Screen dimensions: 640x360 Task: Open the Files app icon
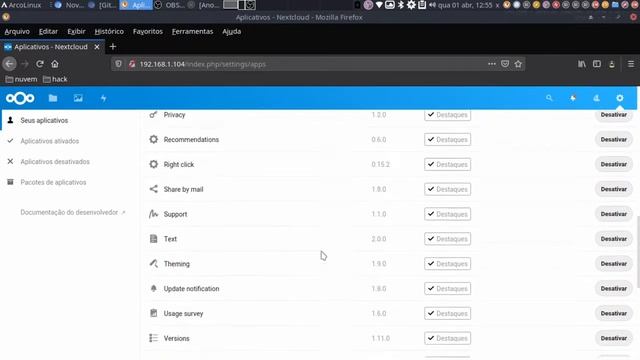(x=53, y=98)
